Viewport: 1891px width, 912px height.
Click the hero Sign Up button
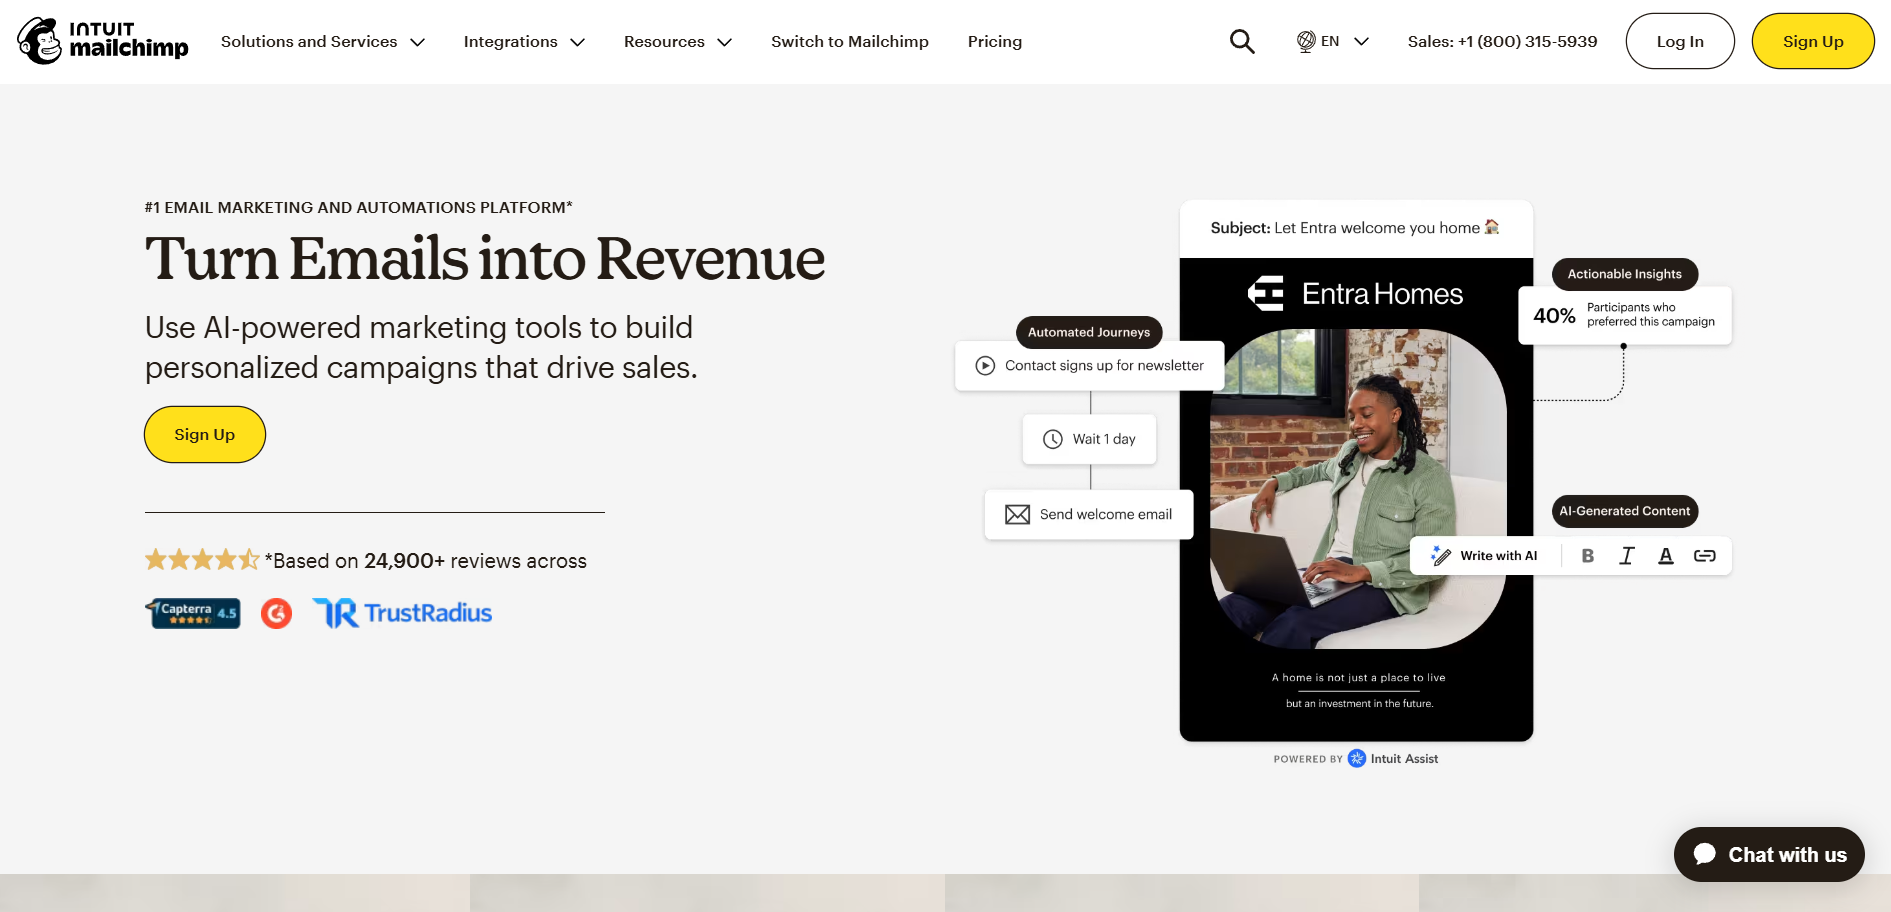pyautogui.click(x=205, y=434)
